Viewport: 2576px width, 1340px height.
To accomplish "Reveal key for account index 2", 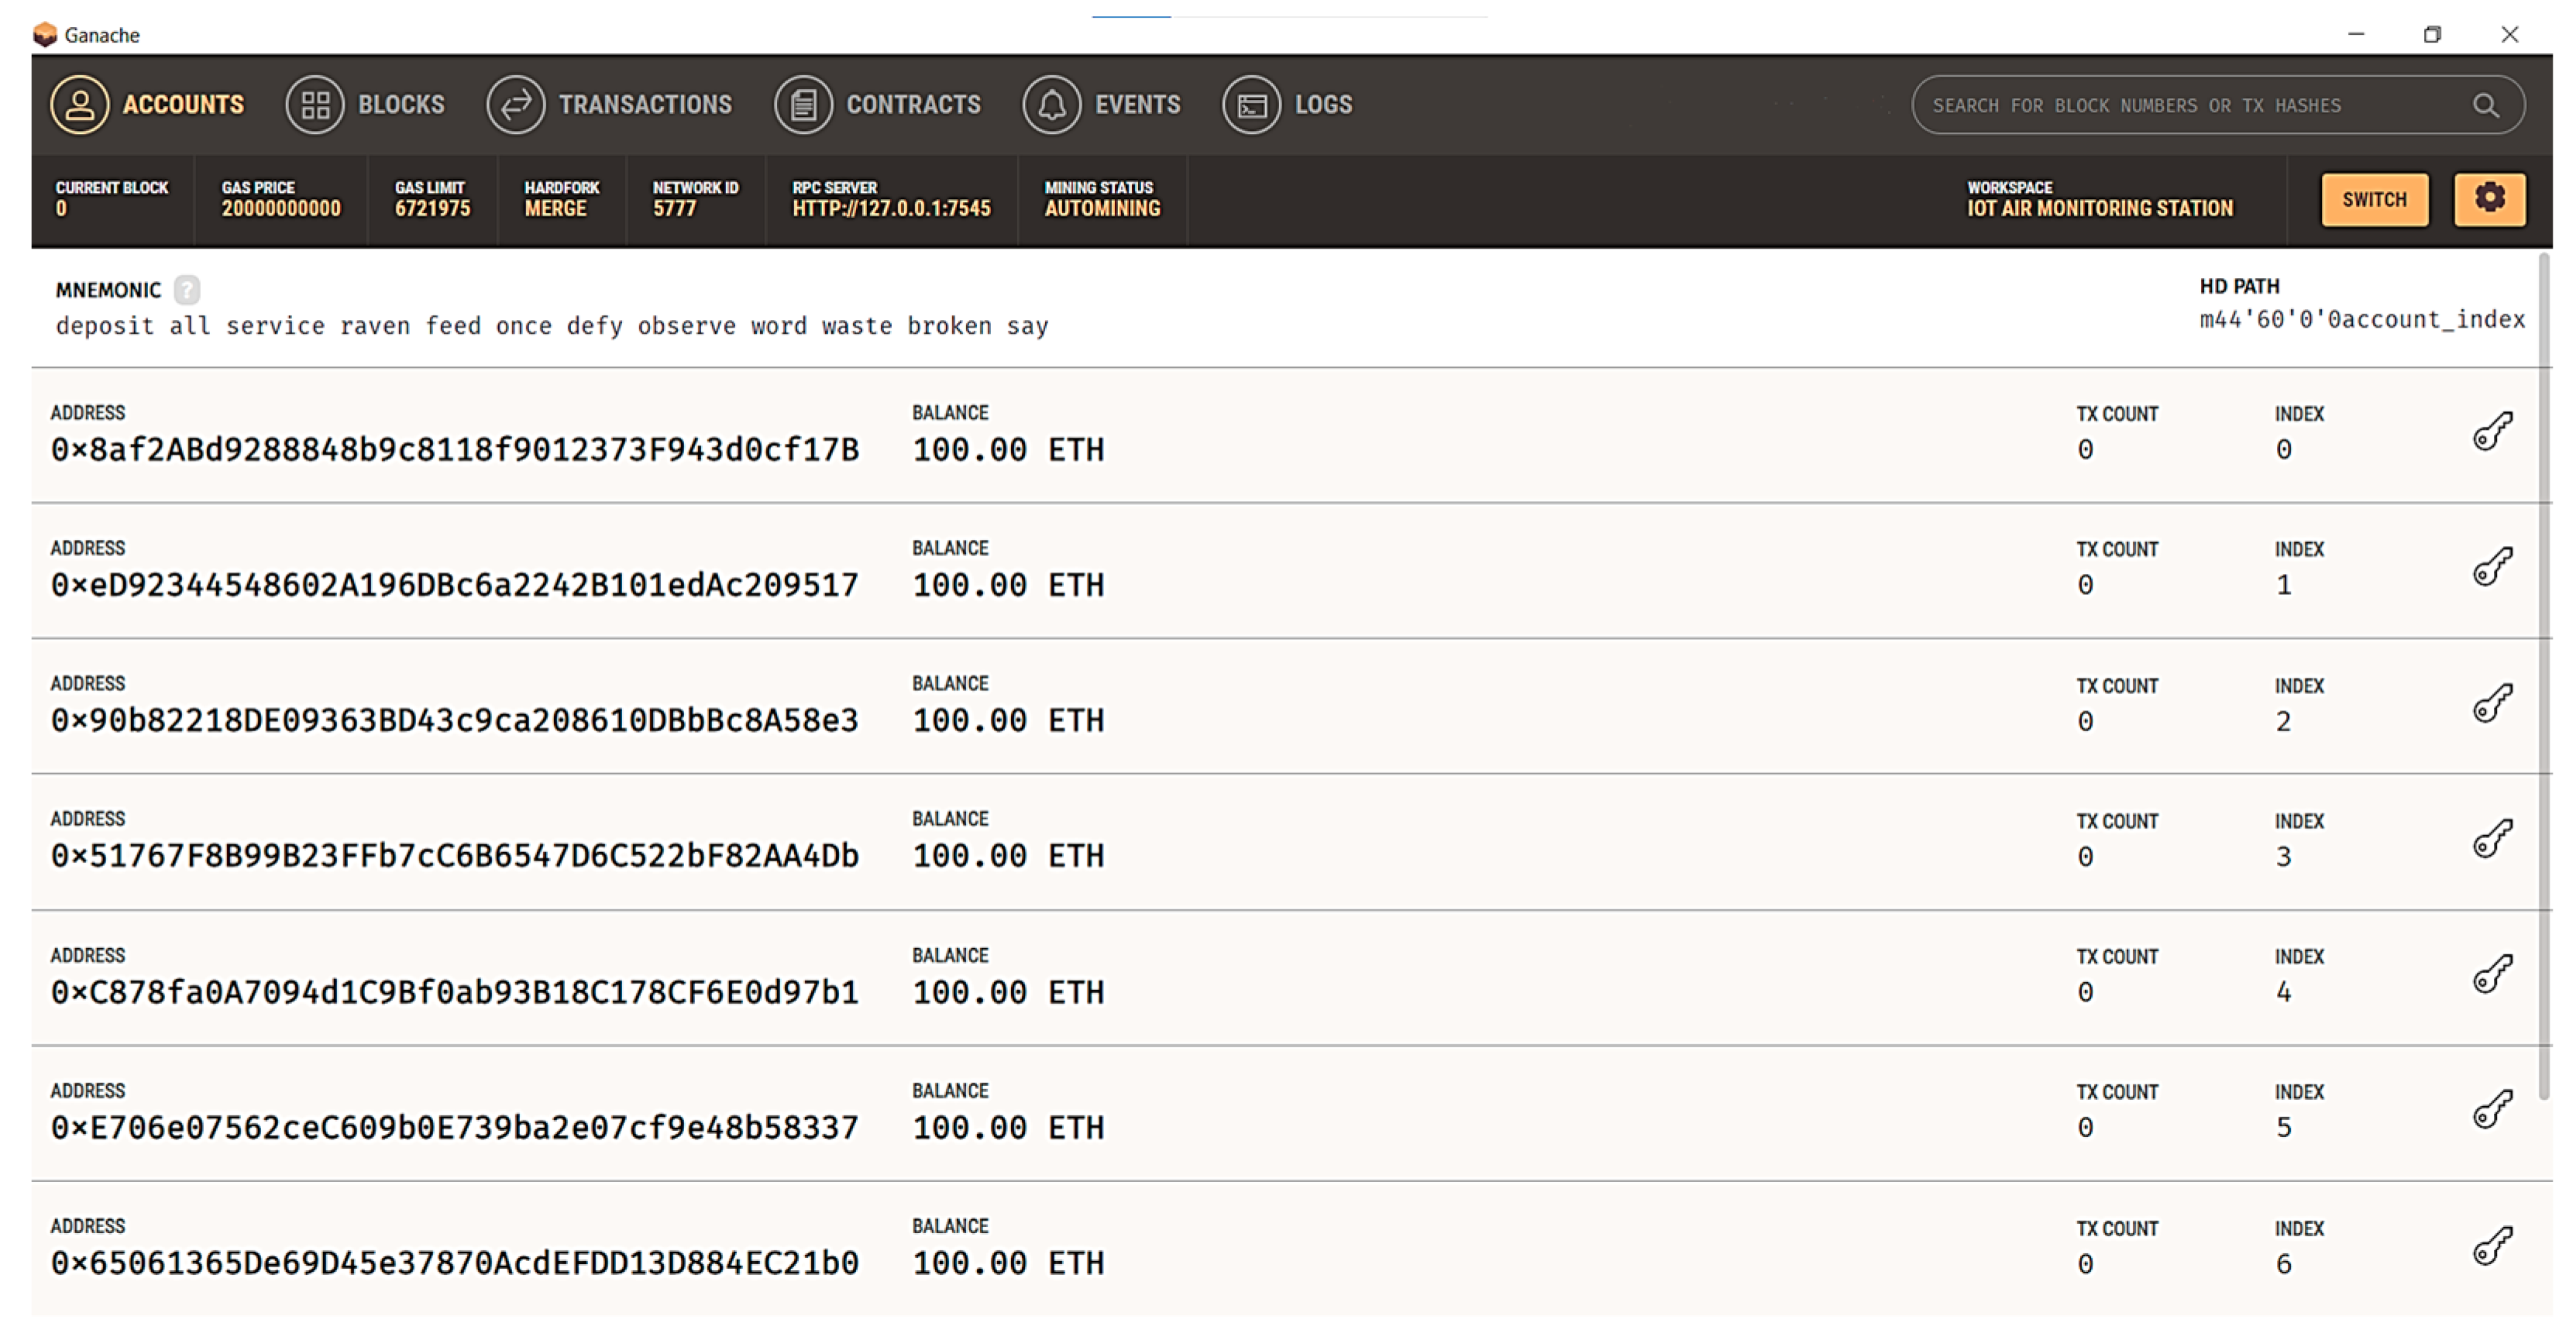I will tap(2492, 703).
